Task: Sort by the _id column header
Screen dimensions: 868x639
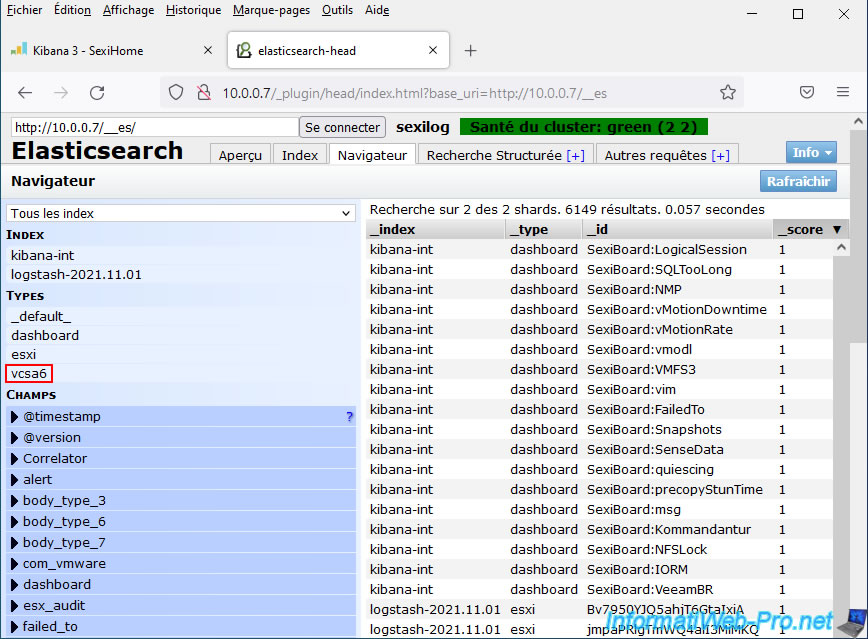Action: (x=678, y=229)
